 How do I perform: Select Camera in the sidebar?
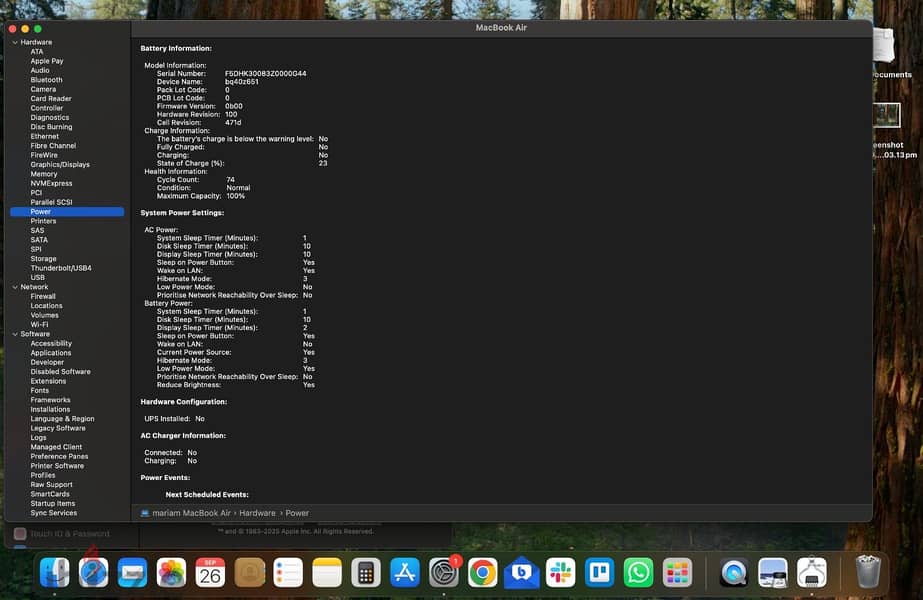point(43,89)
